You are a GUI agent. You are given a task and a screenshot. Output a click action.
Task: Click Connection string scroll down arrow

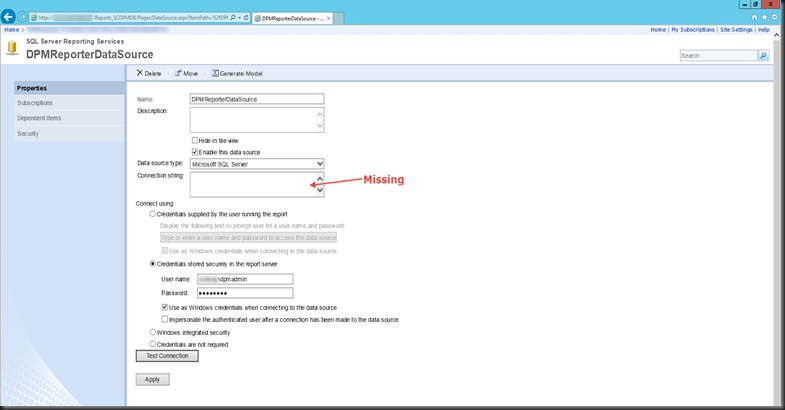(x=320, y=190)
